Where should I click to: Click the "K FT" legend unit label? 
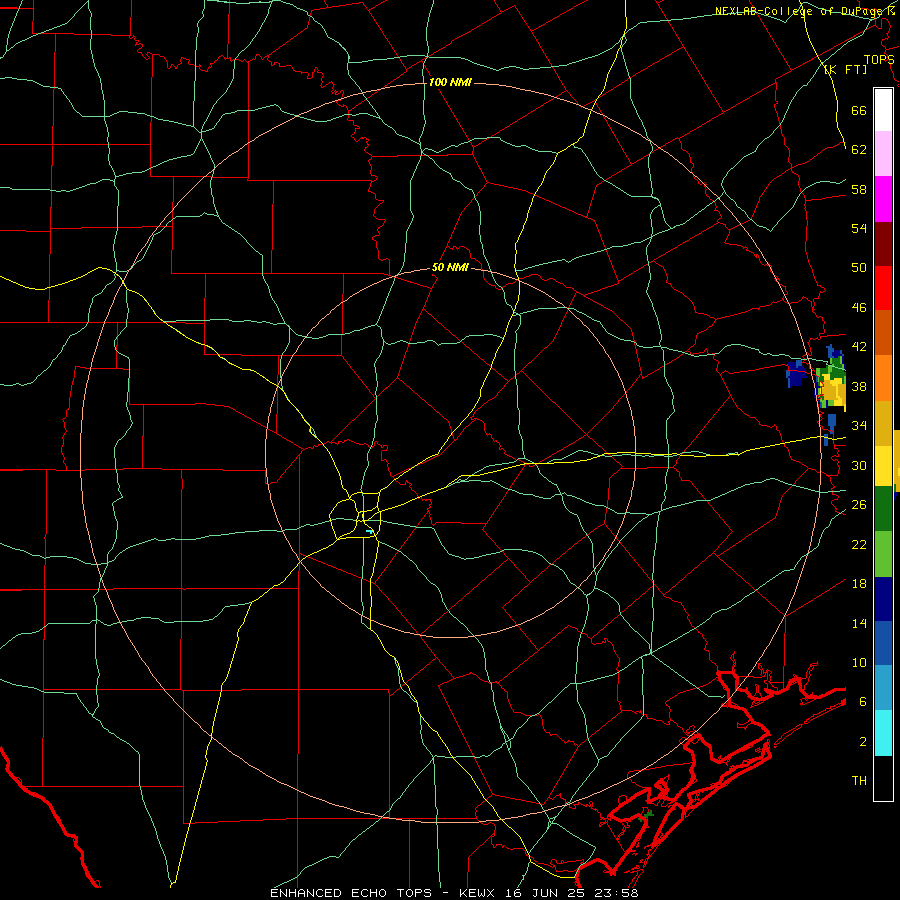pyautogui.click(x=845, y=70)
